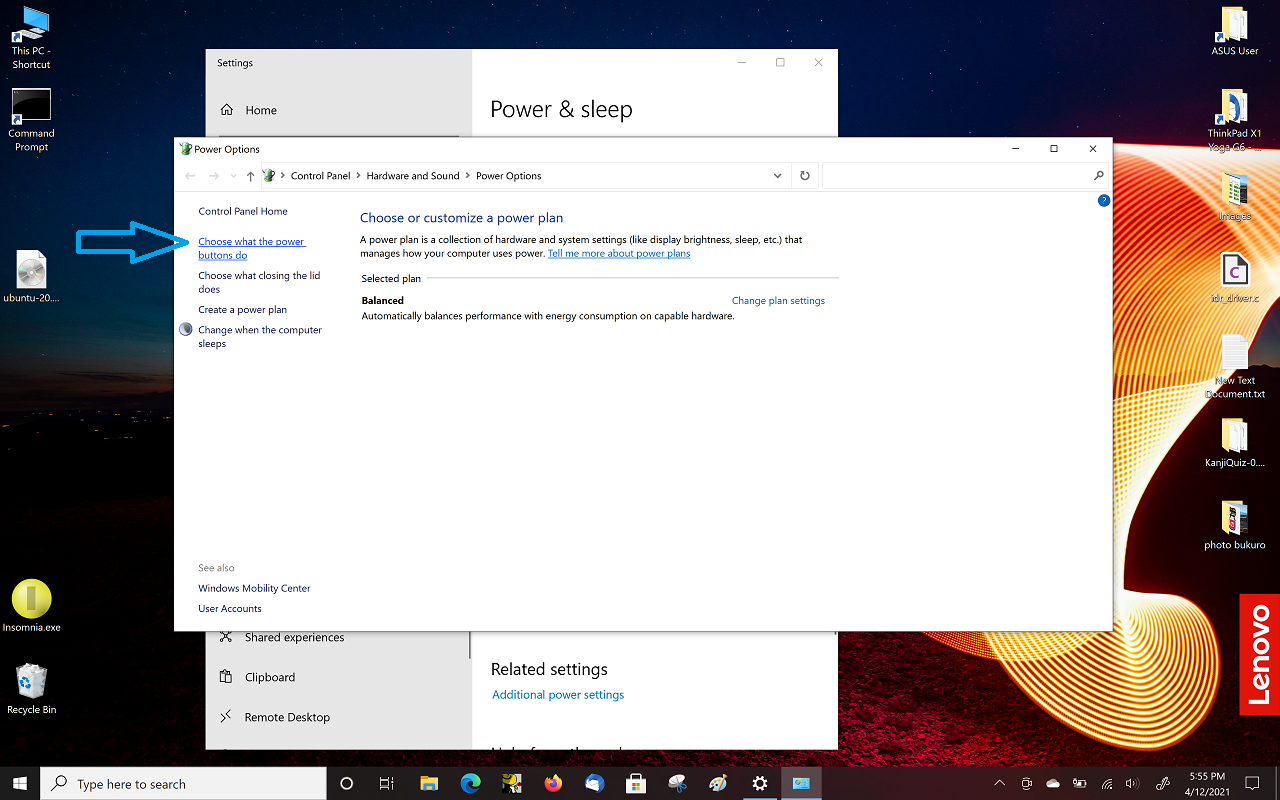Click the Remote Desktop icon in Settings
This screenshot has height=800, width=1280.
pos(226,717)
